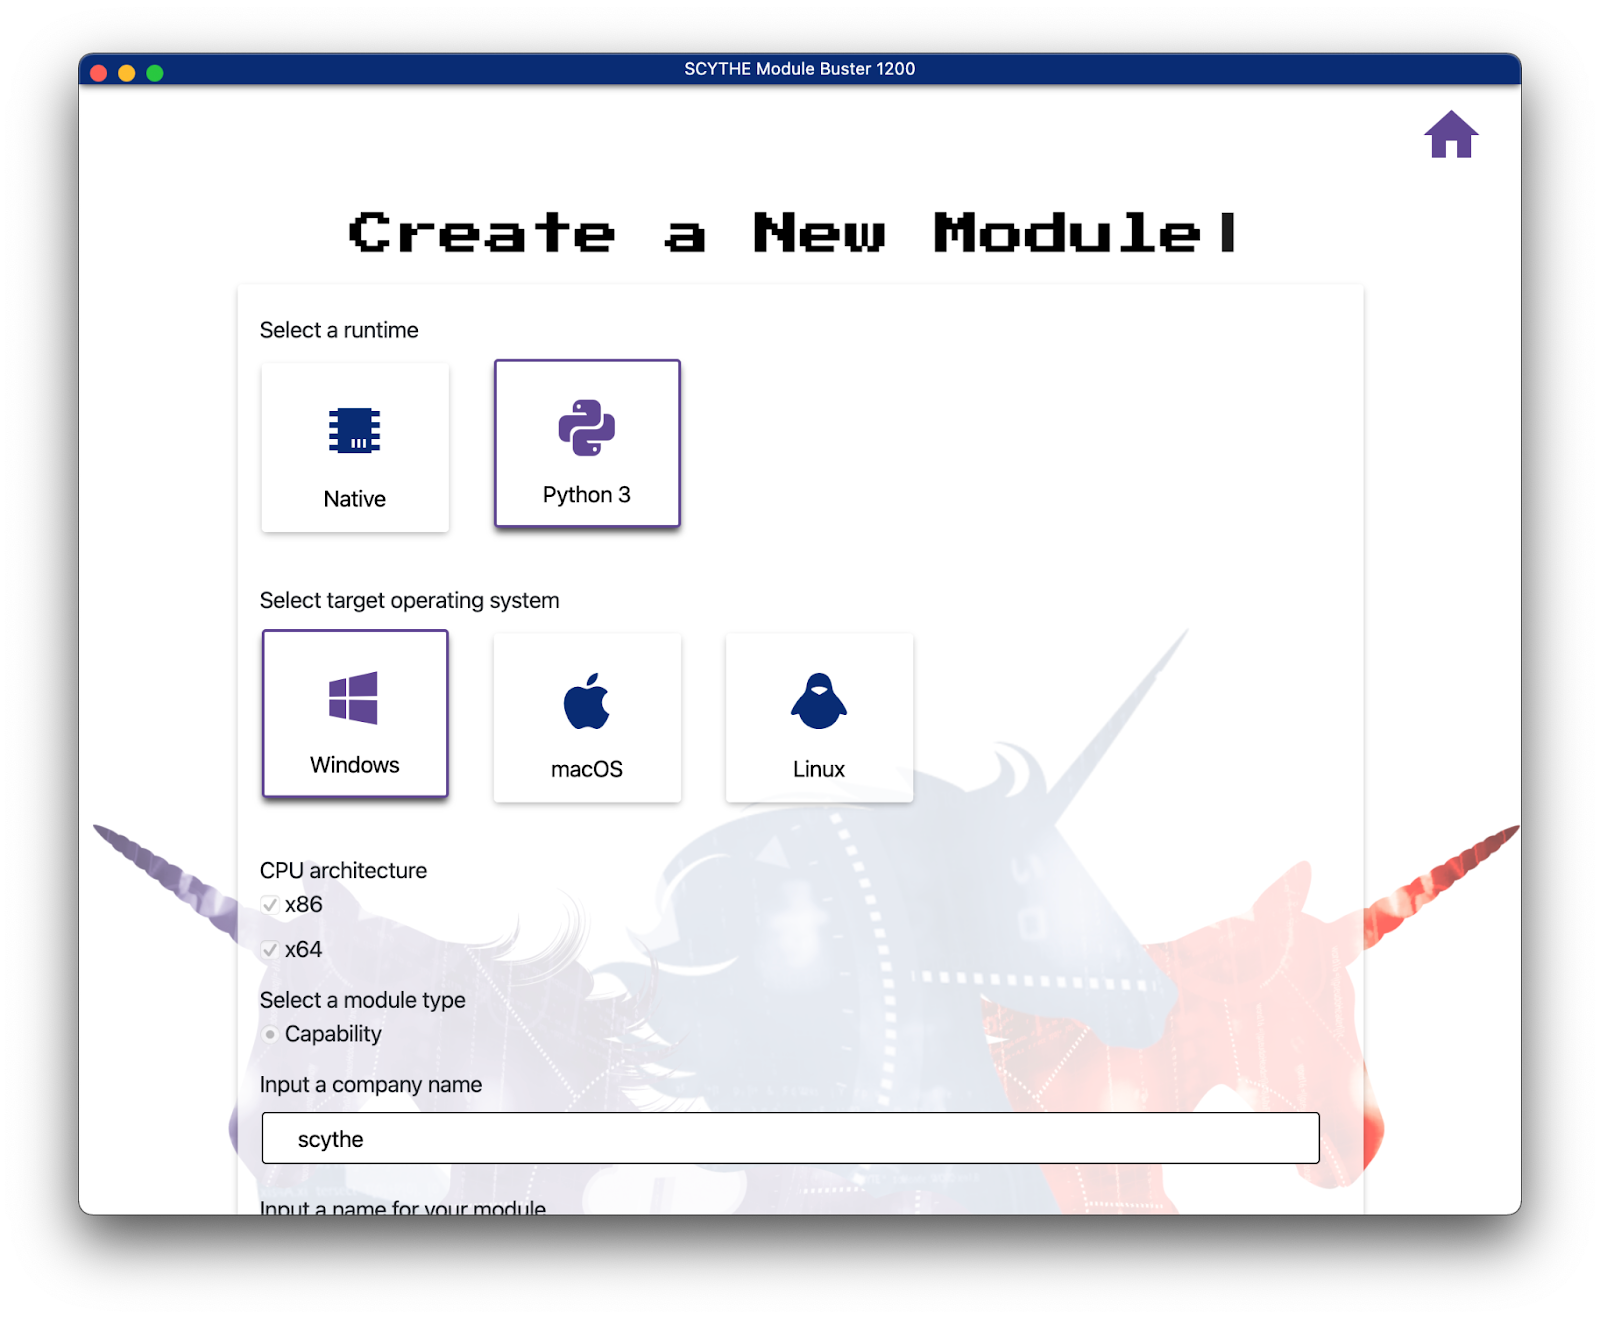Click the 'Input a company name' label
Viewport: 1600px width, 1319px height.
click(x=370, y=1084)
